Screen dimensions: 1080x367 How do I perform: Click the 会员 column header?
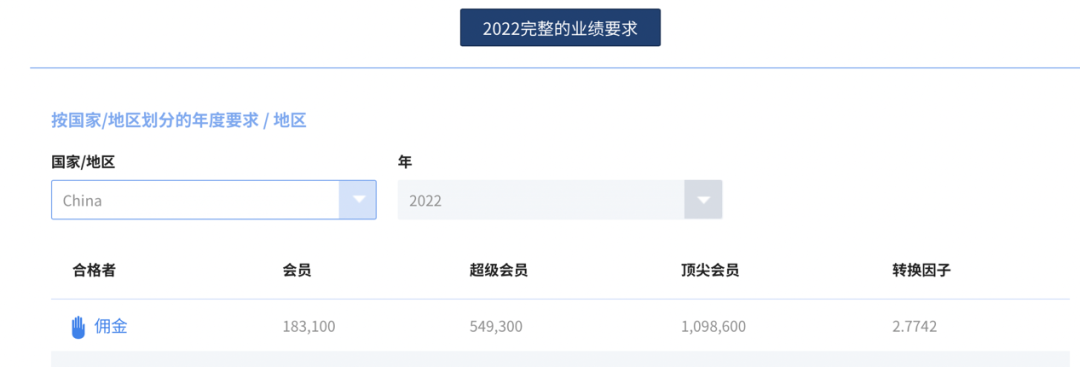pyautogui.click(x=297, y=271)
